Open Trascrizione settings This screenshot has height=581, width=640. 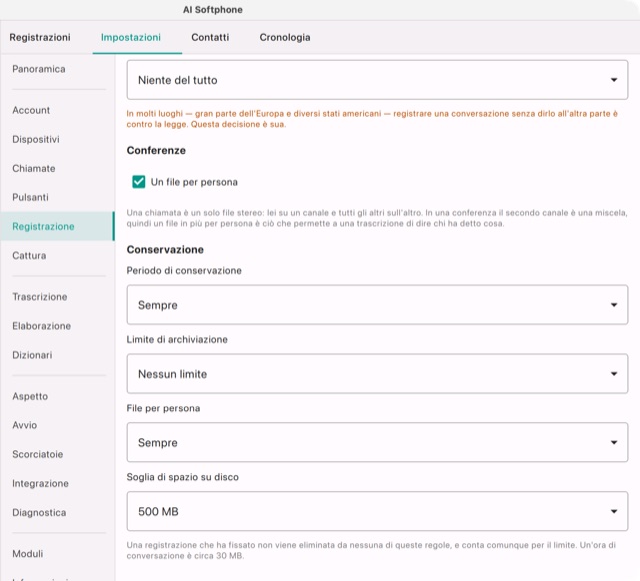click(58, 297)
